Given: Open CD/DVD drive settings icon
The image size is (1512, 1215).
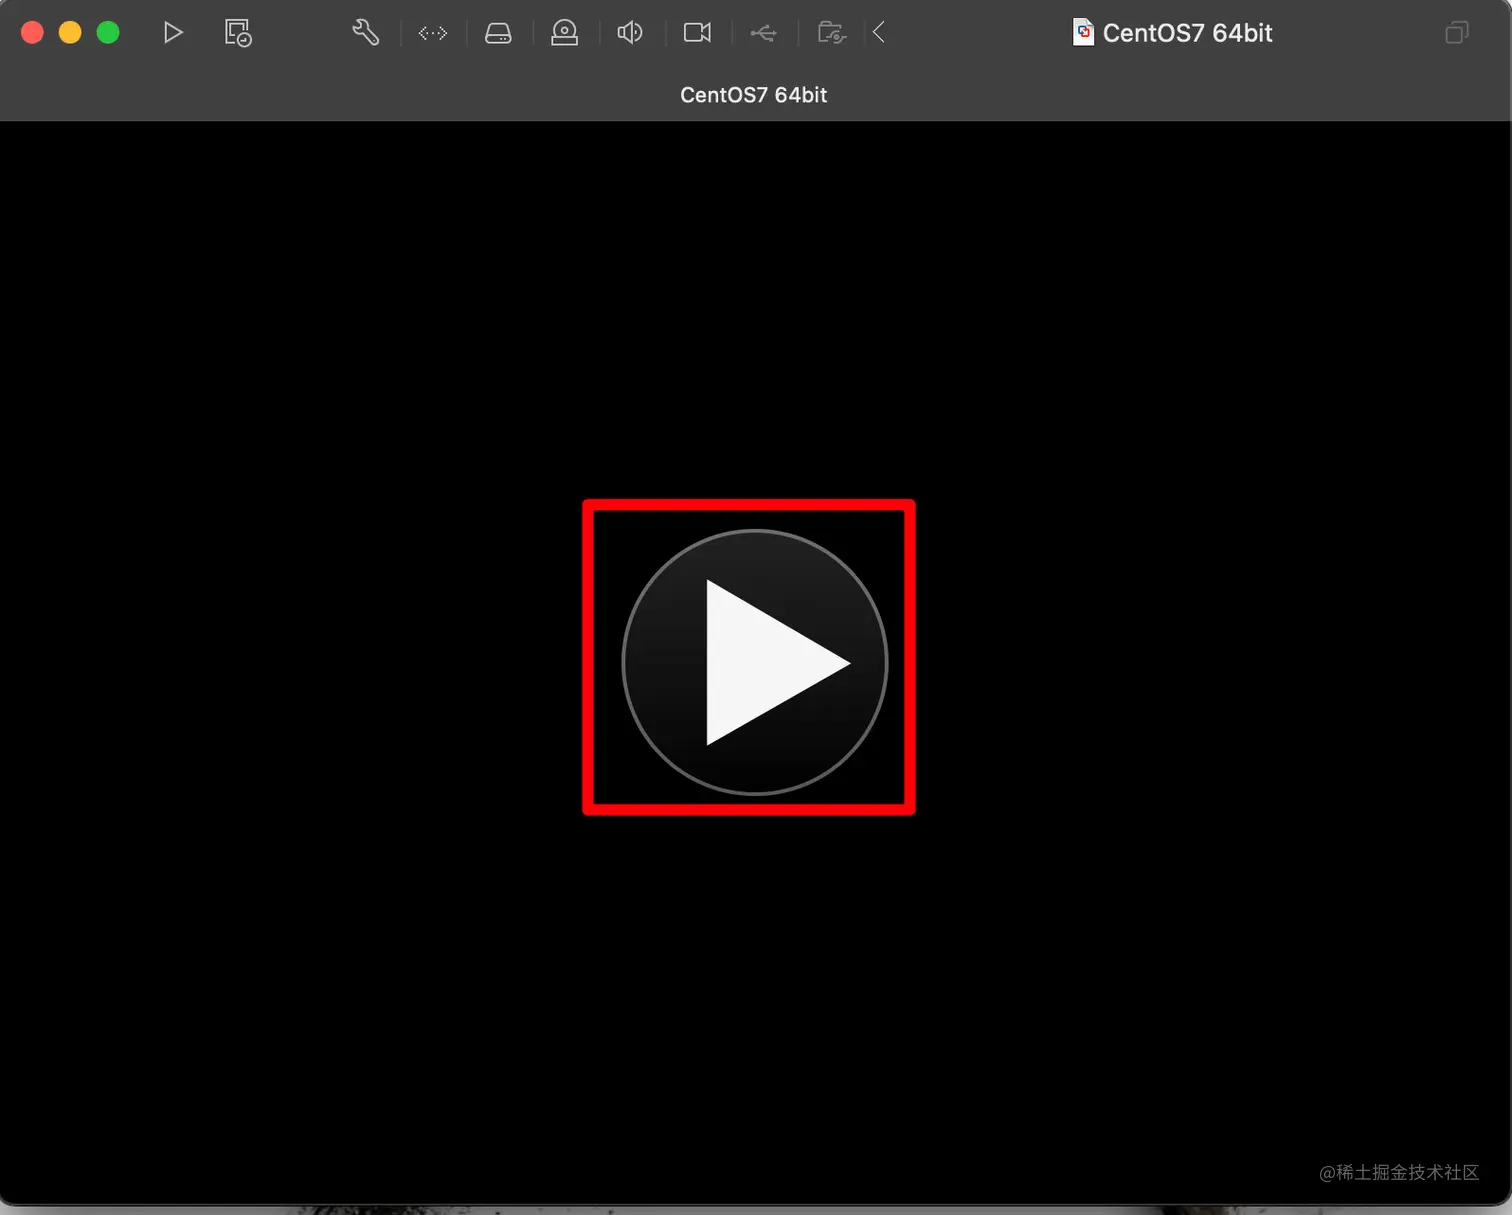Looking at the screenshot, I should 565,33.
